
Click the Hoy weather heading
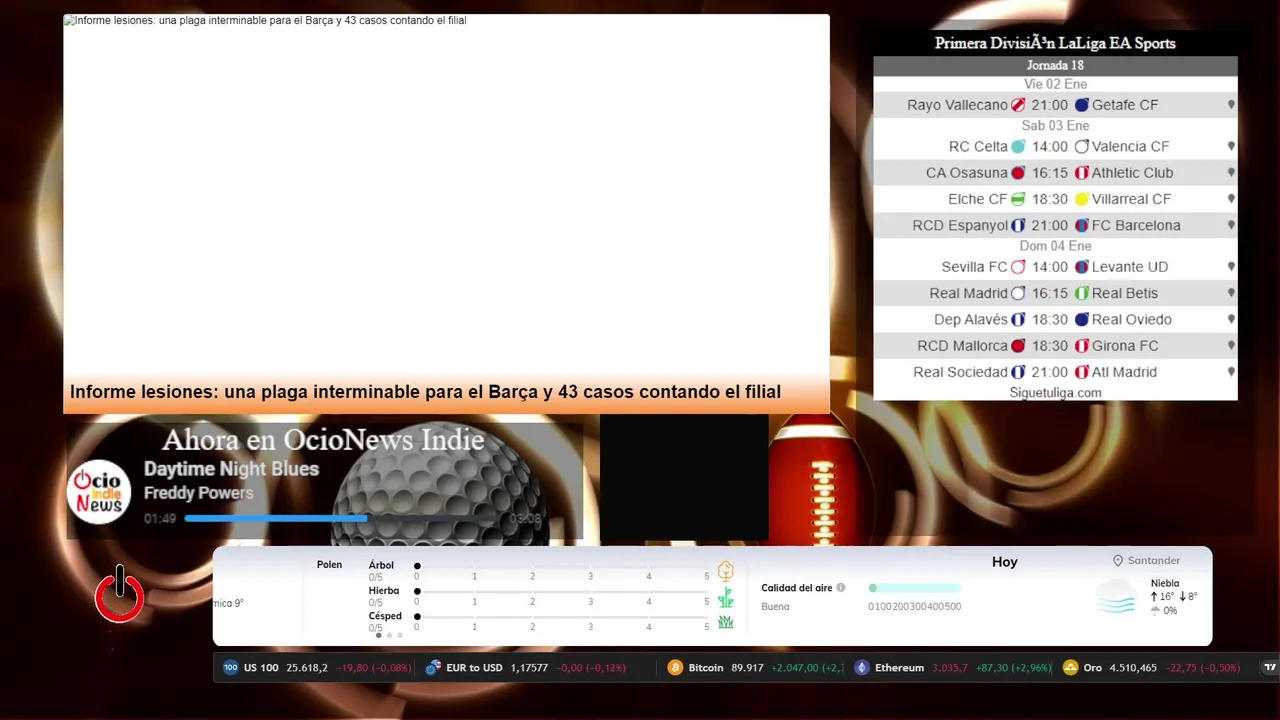point(1005,562)
